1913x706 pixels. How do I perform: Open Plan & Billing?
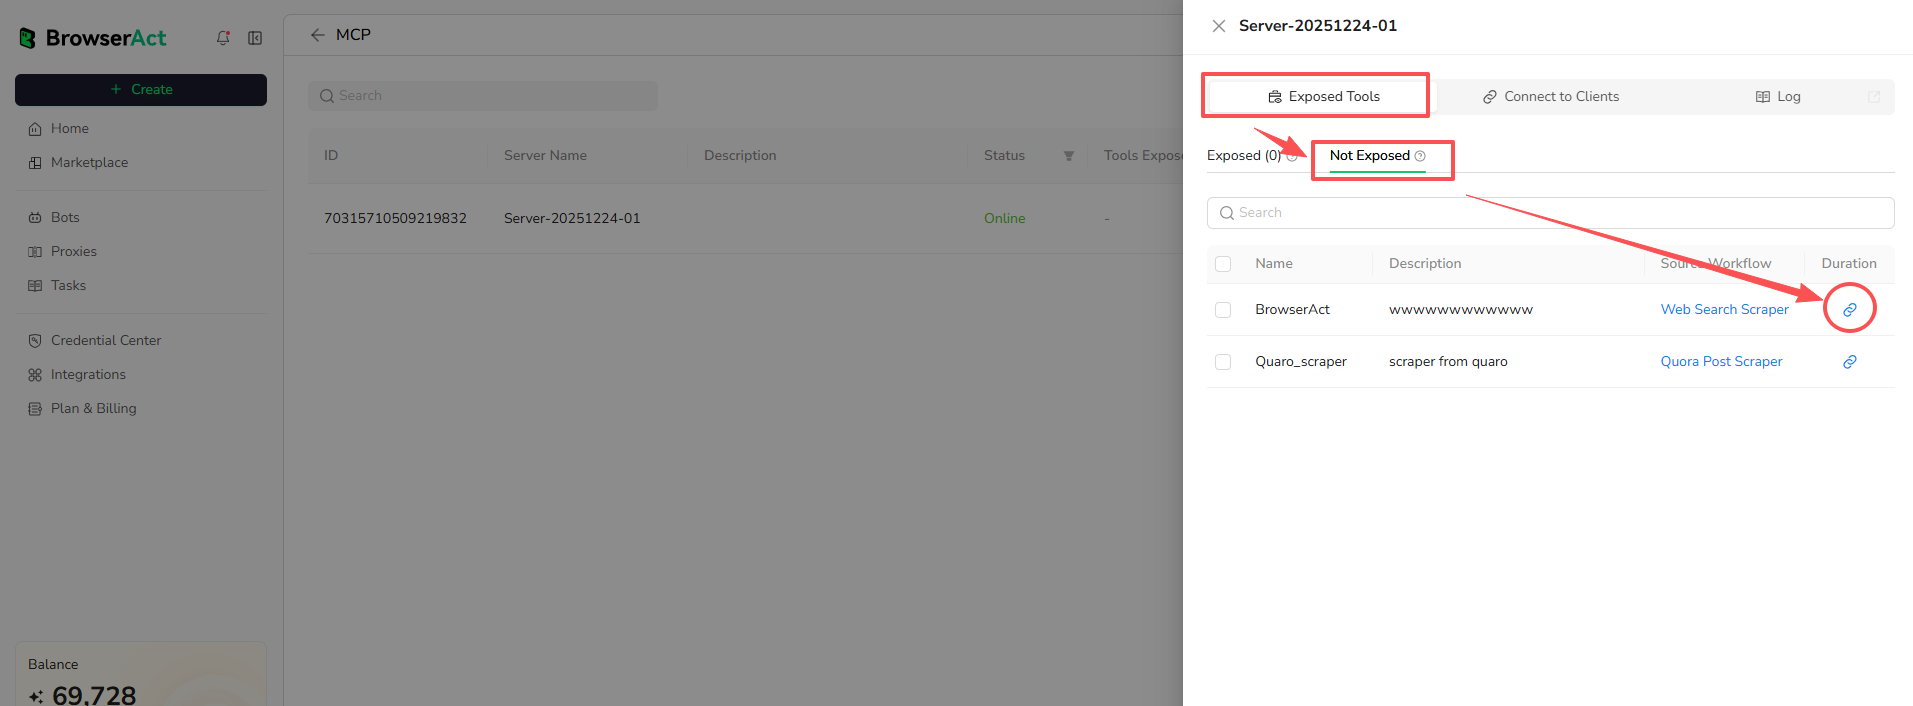click(93, 408)
